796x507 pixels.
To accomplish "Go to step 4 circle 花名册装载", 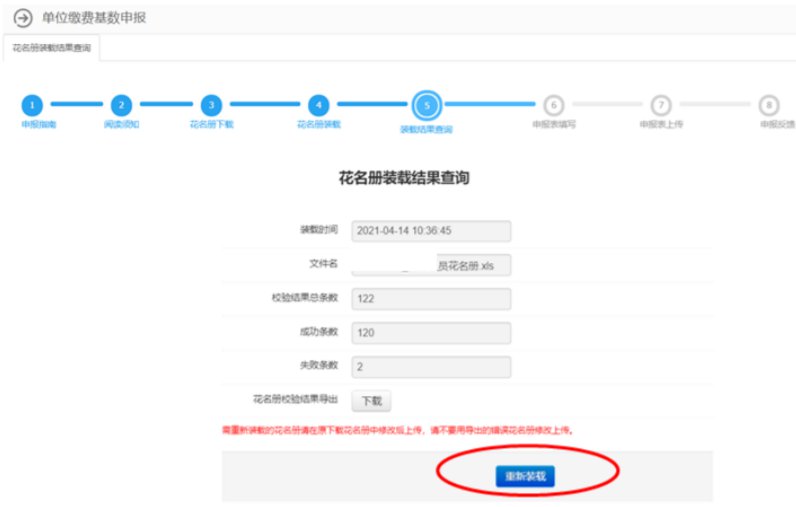I will coord(319,105).
